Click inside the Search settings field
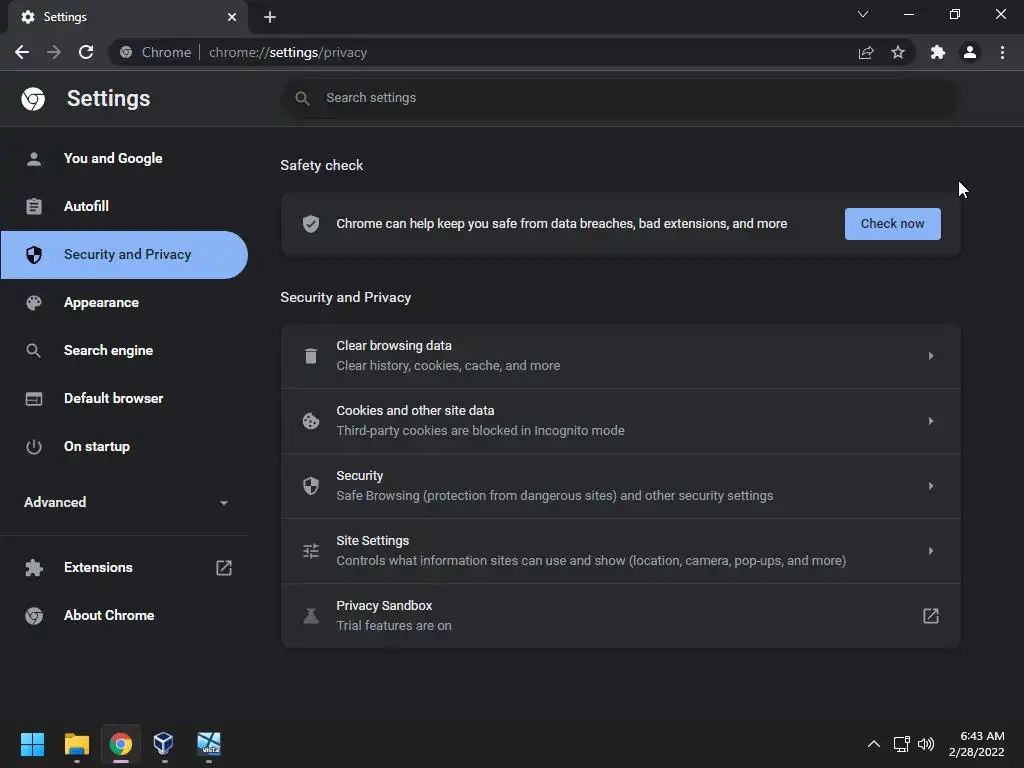Image resolution: width=1024 pixels, height=768 pixels. 620,98
